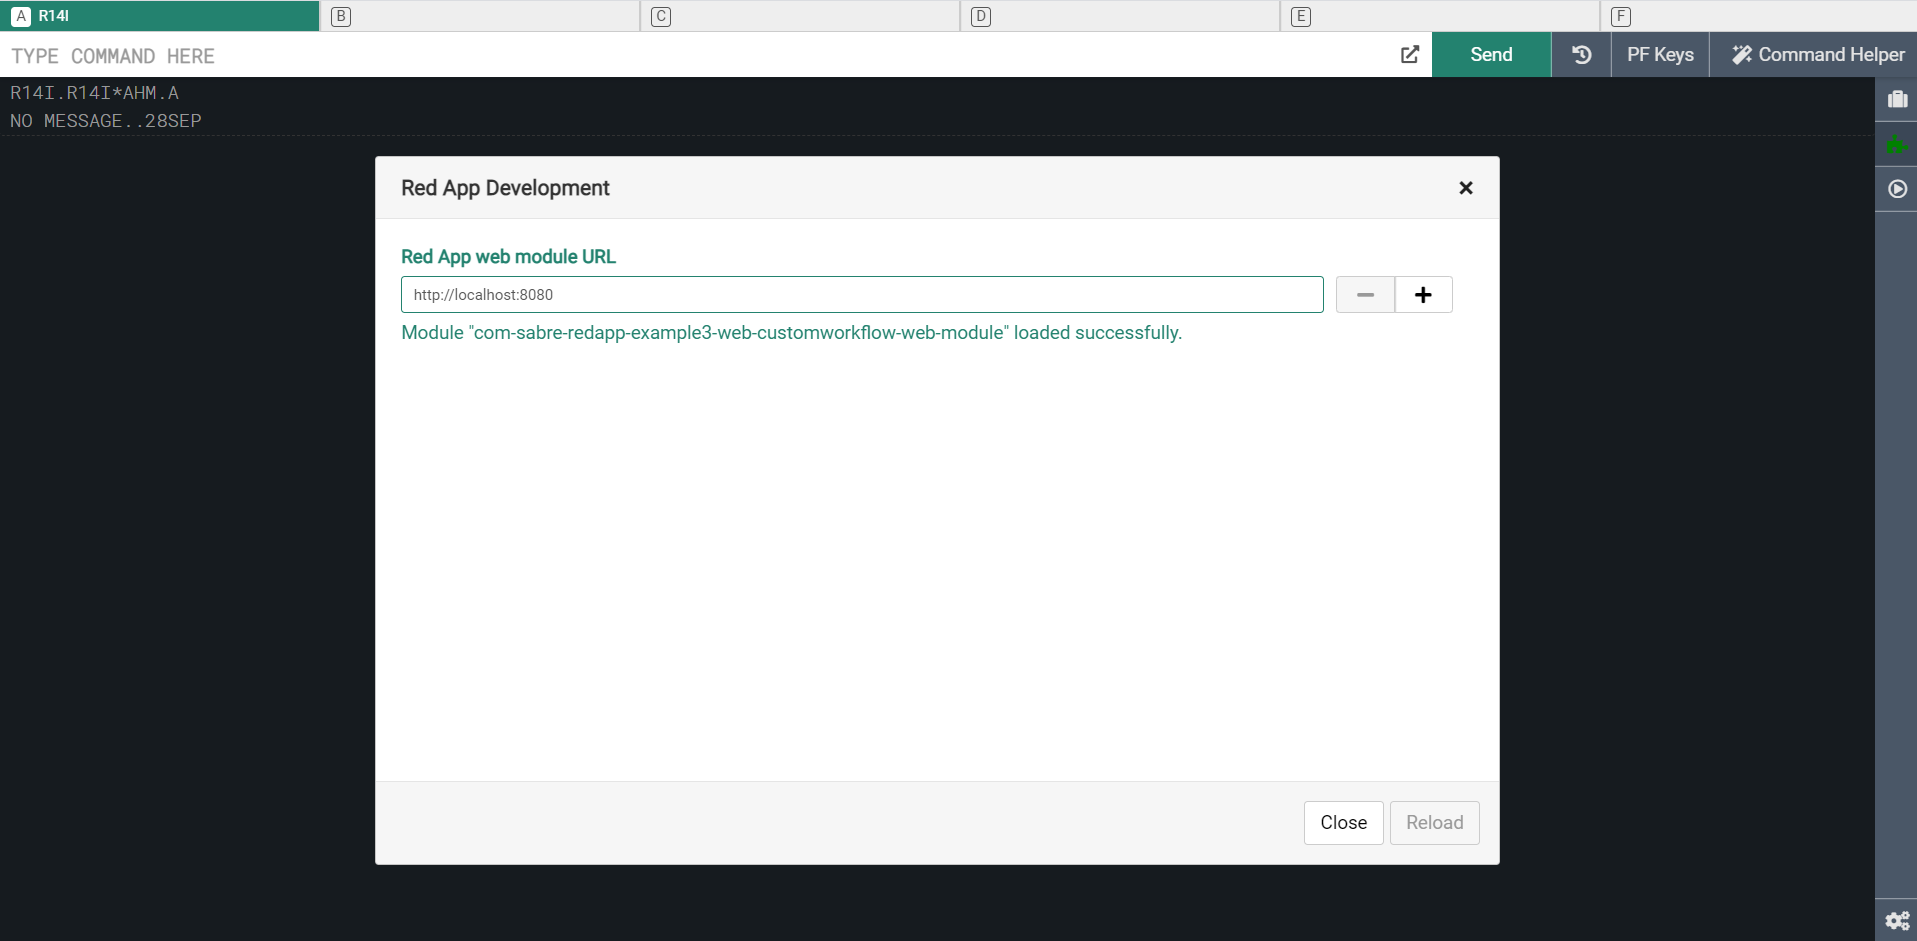Close Red App Development dialog with X
Image resolution: width=1917 pixels, height=941 pixels.
(1466, 188)
